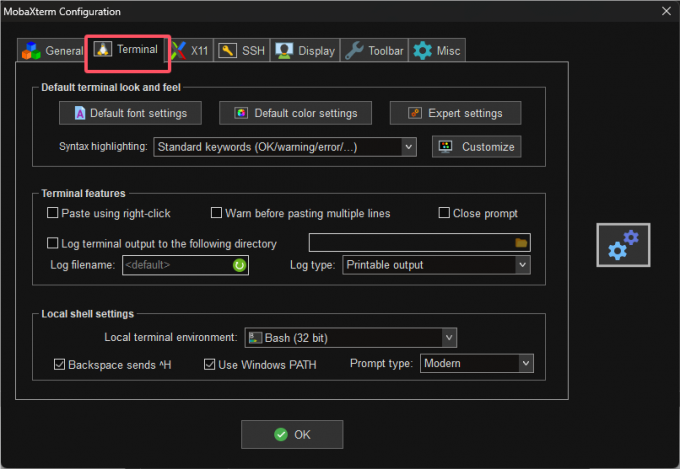Enable Log terminal output to directory
This screenshot has width=680, height=469.
(x=52, y=243)
